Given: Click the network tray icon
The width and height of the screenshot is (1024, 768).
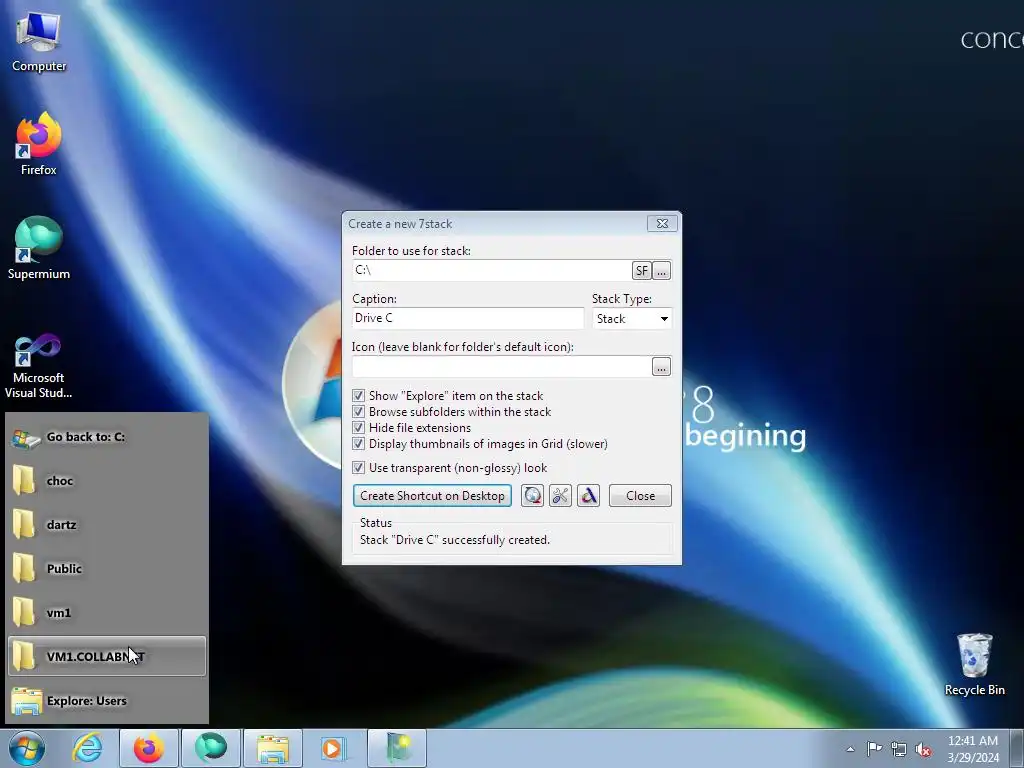Looking at the screenshot, I should 899,749.
